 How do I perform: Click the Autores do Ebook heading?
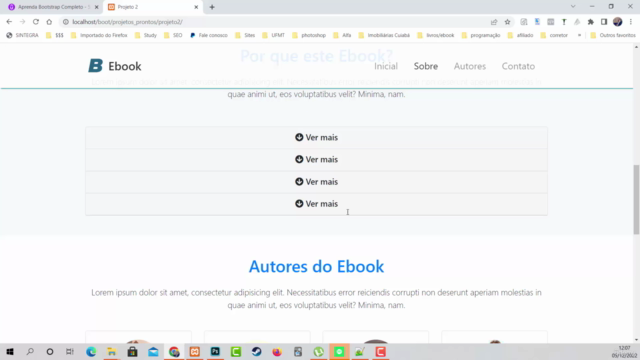[x=316, y=267]
